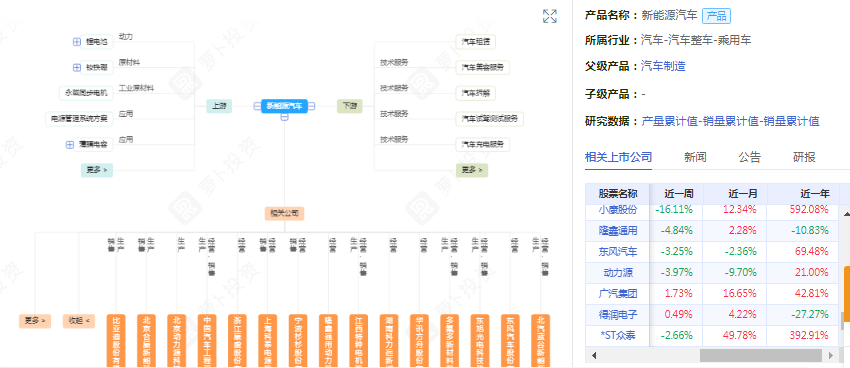Open the 多氟多新材料 company node

(x=450, y=341)
